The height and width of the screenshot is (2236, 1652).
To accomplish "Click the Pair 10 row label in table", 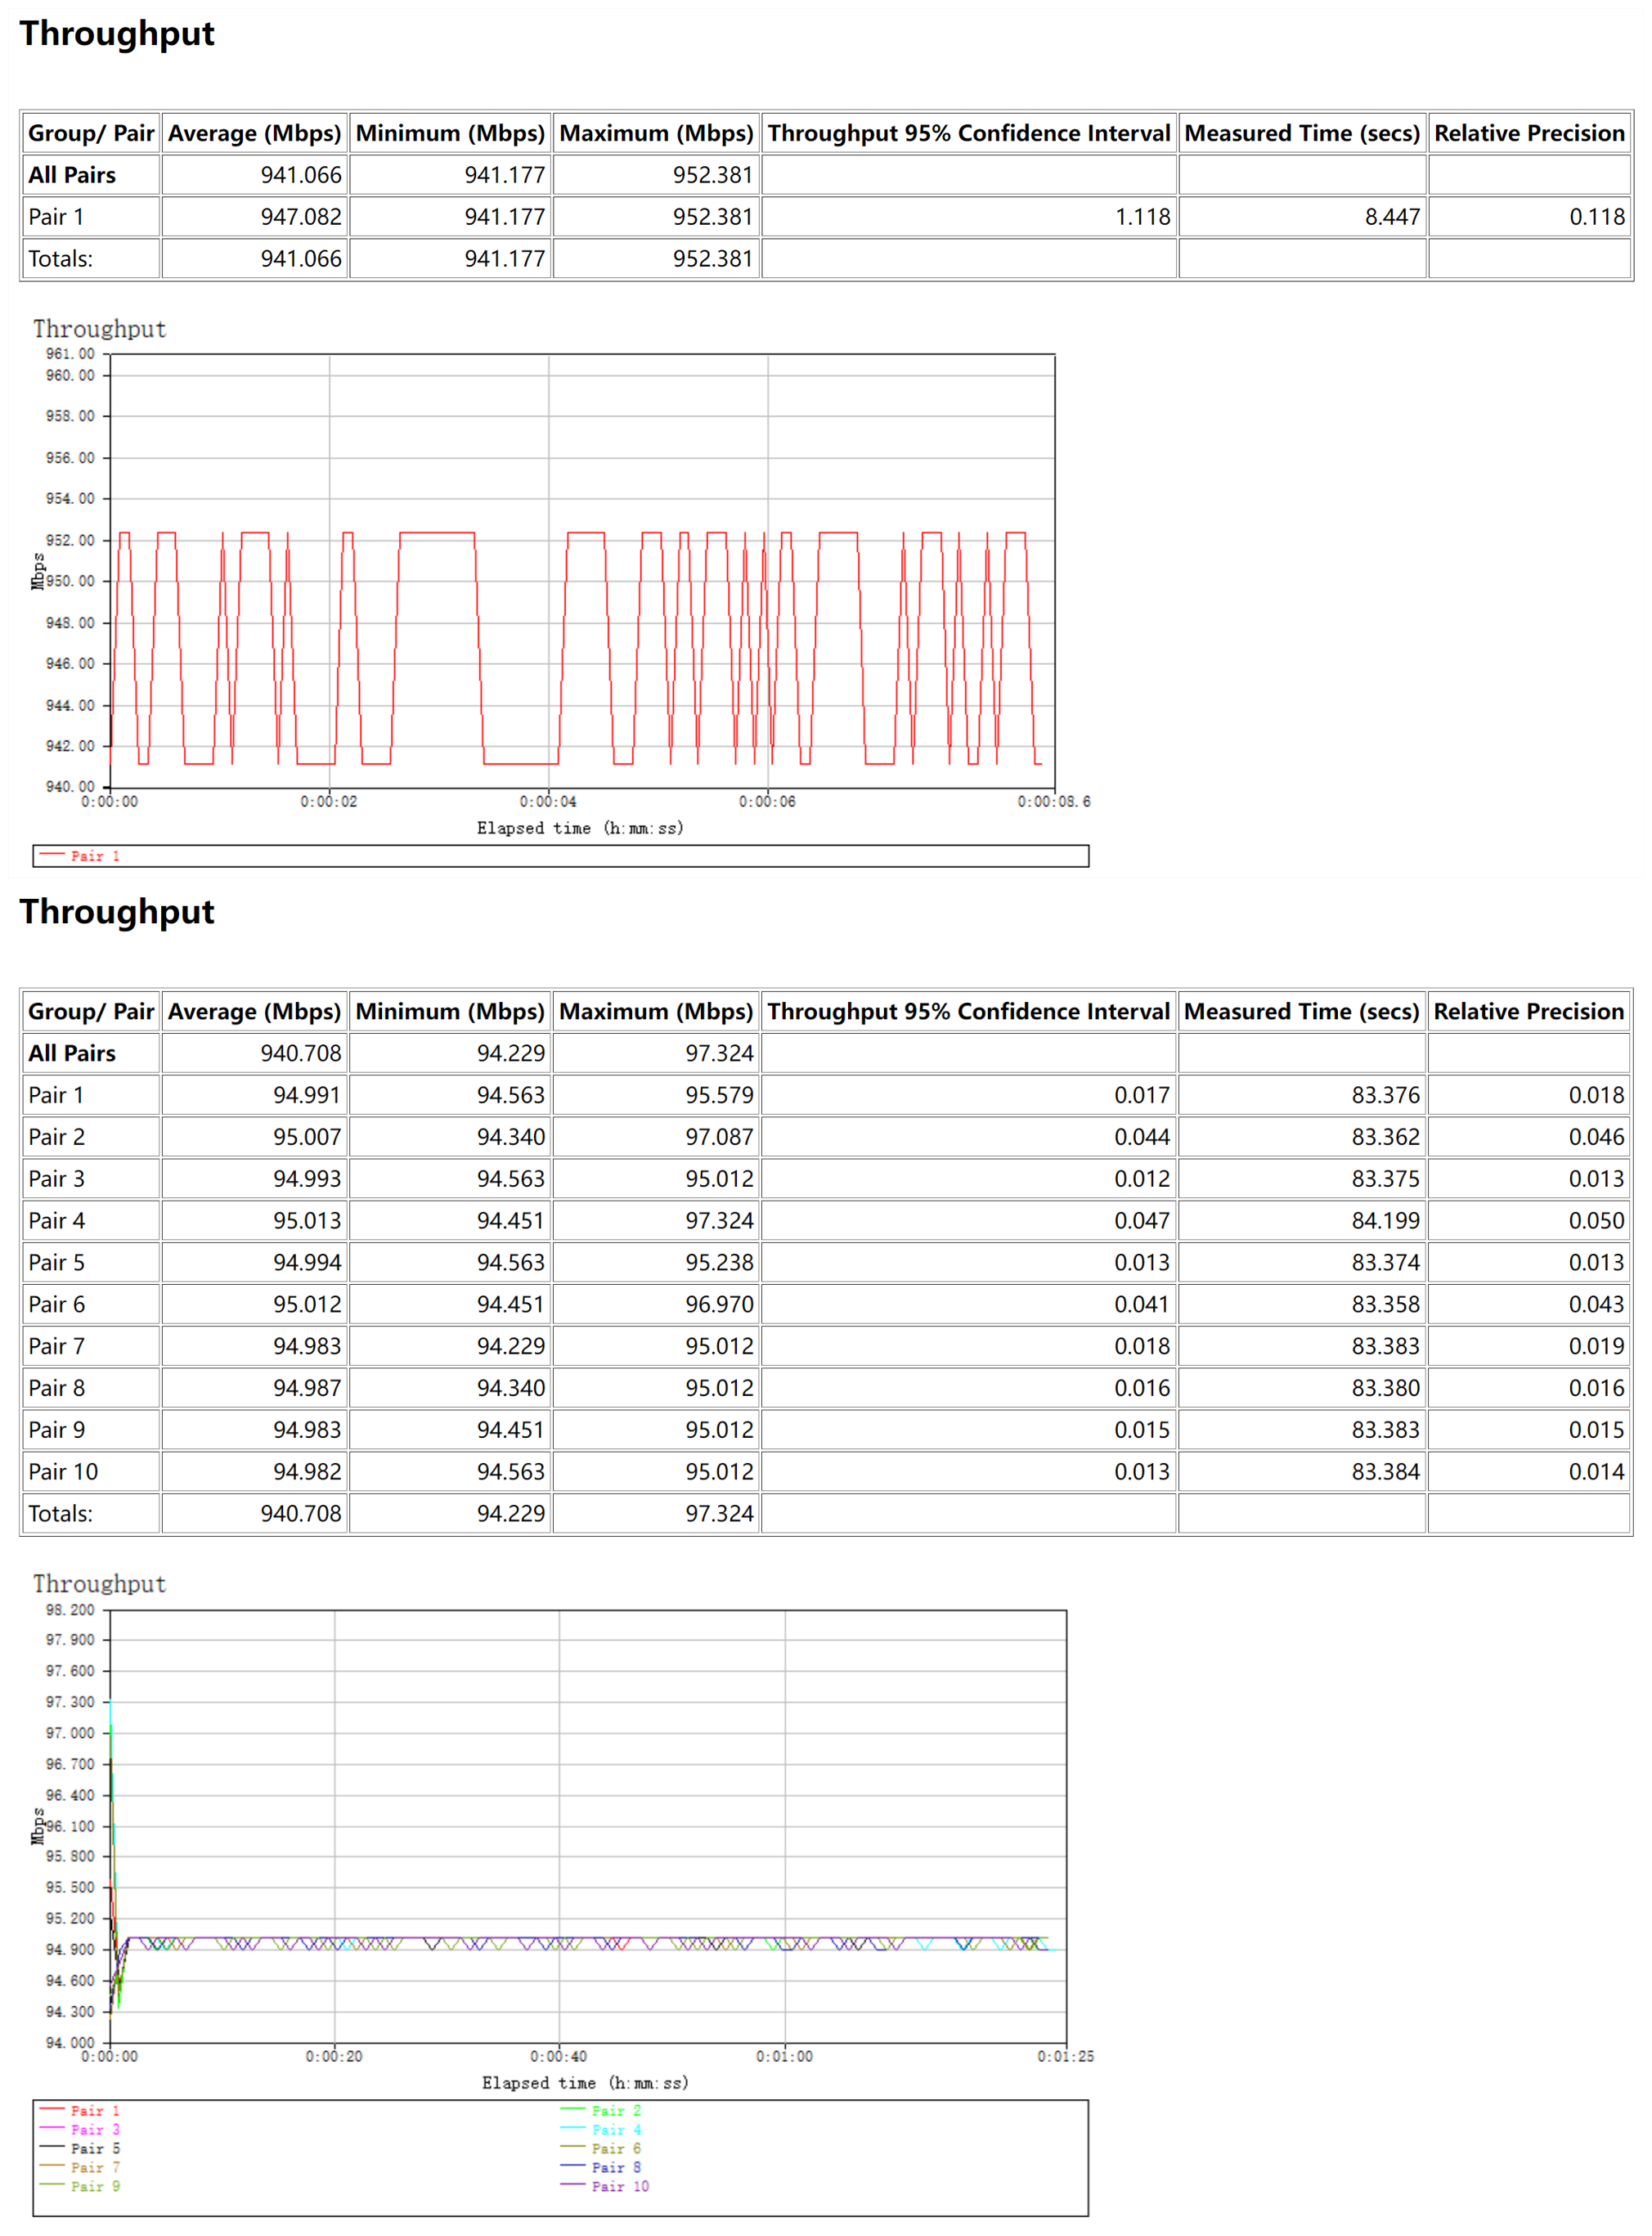I will coord(63,1472).
